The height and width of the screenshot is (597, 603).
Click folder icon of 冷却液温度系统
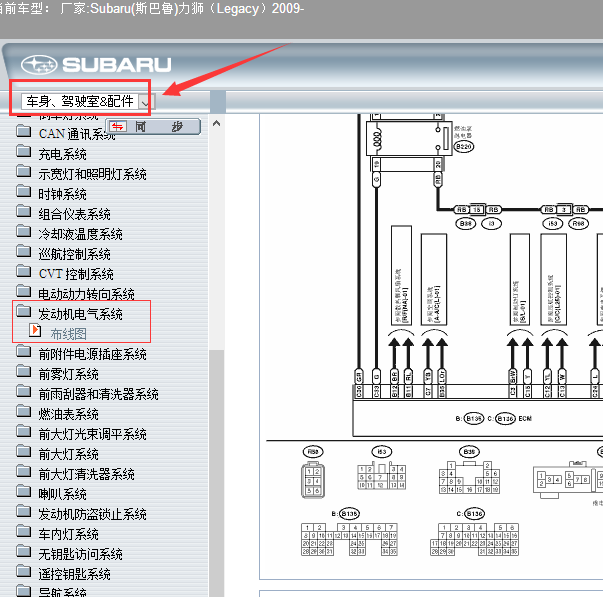[x=24, y=231]
